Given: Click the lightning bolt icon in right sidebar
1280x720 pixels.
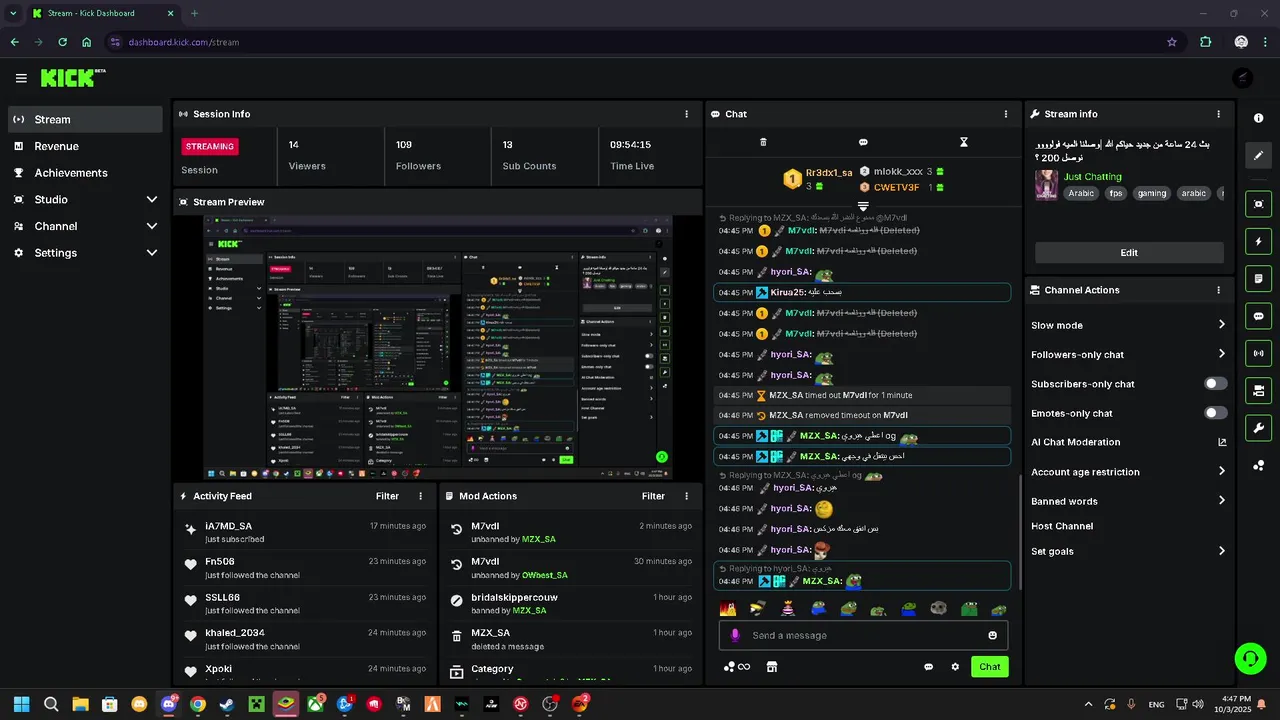Looking at the screenshot, I should (1258, 241).
